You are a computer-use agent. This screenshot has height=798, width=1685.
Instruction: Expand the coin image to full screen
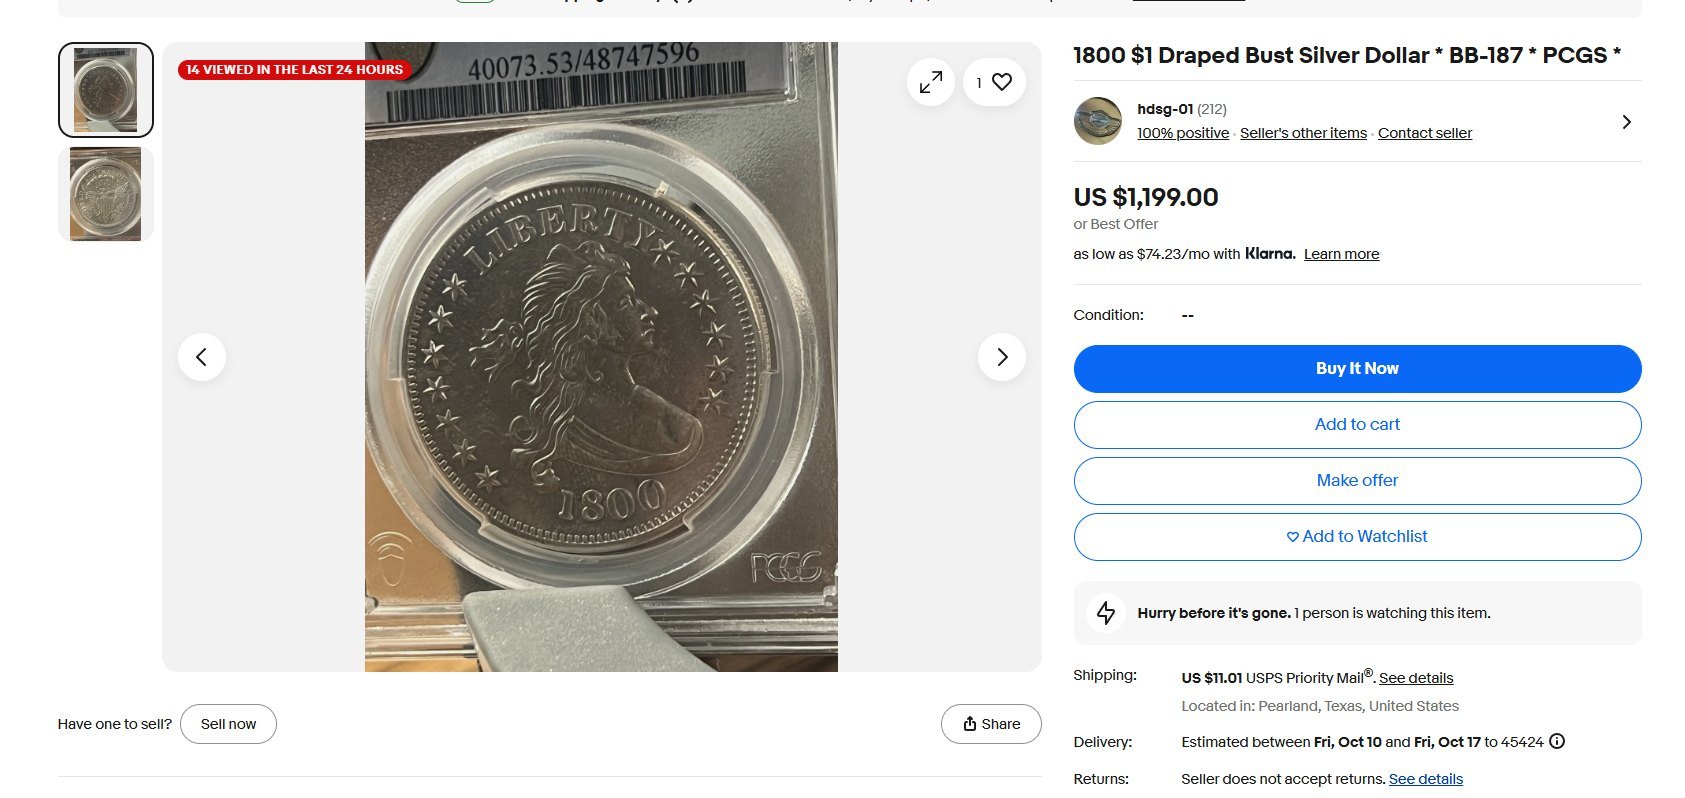(x=931, y=82)
